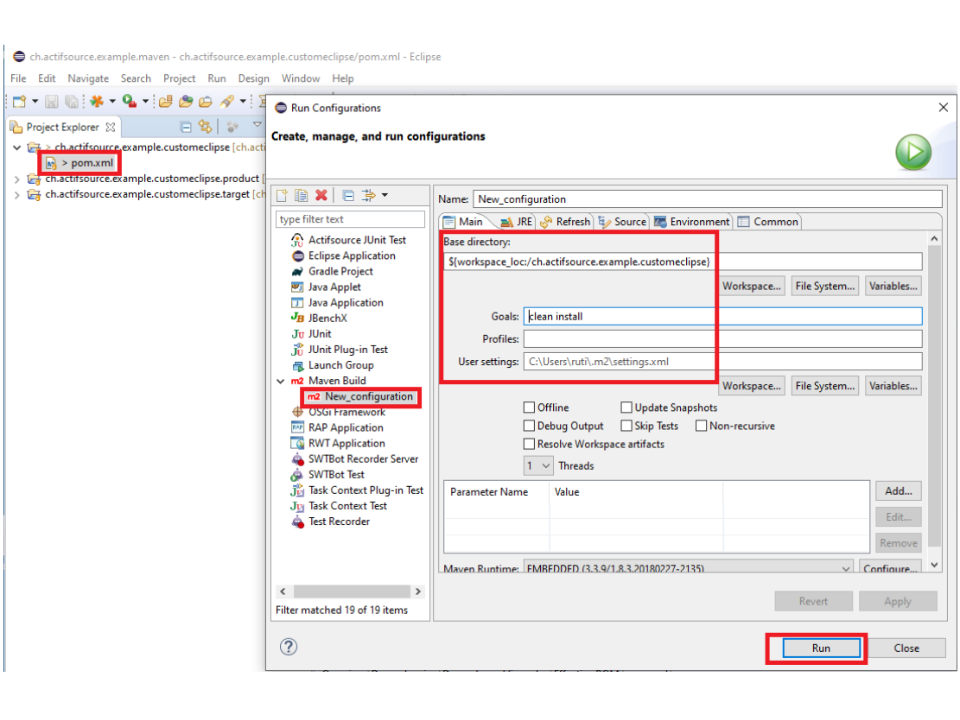Viewport: 960px width, 720px height.
Task: Open the Help question mark icon
Action: point(288,647)
